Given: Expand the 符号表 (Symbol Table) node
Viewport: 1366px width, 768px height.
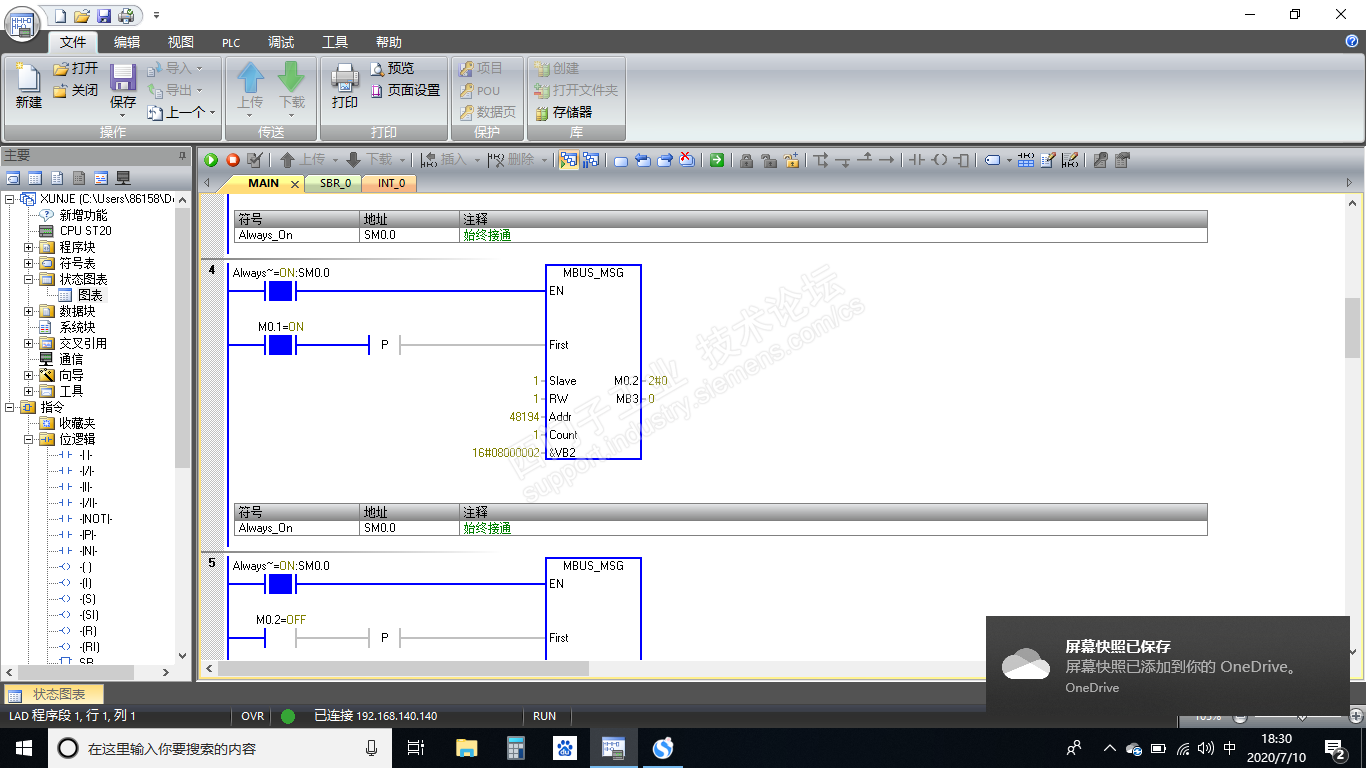Looking at the screenshot, I should 29,263.
